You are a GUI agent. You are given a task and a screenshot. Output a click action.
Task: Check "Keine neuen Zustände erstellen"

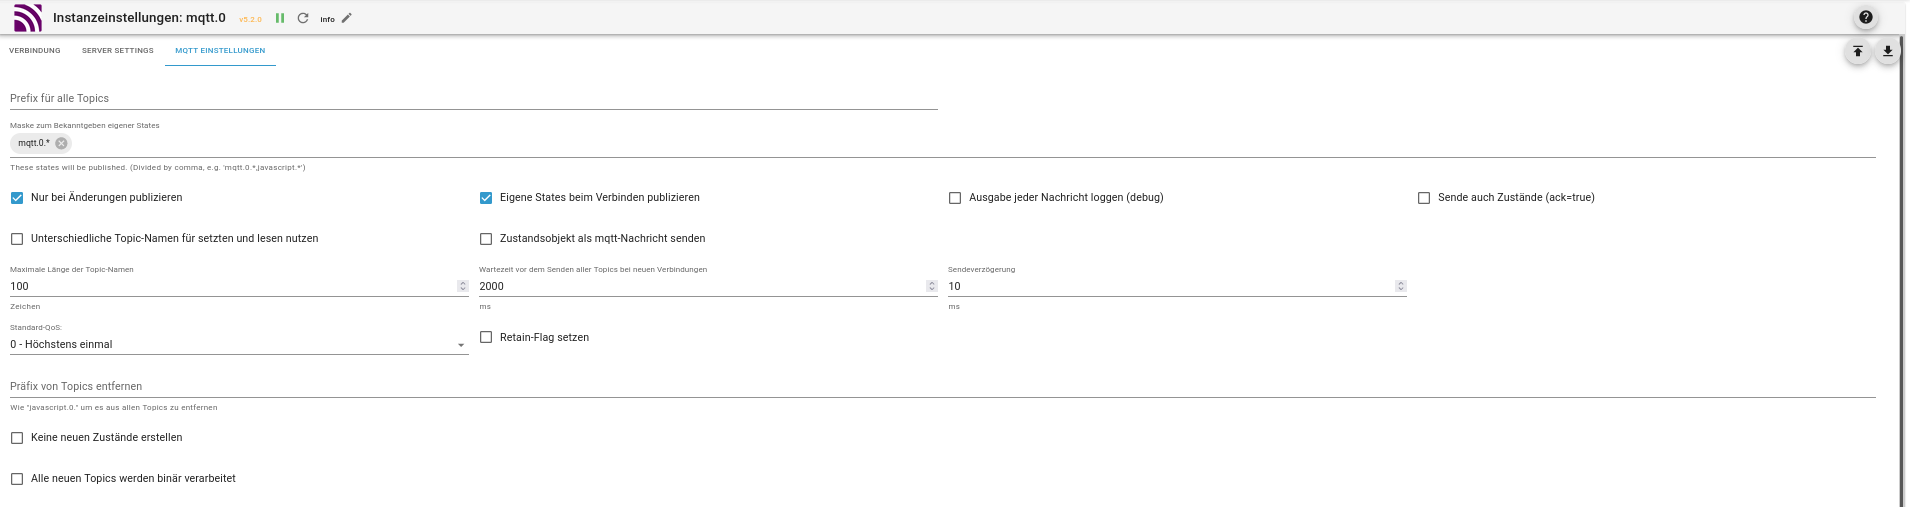pos(17,438)
